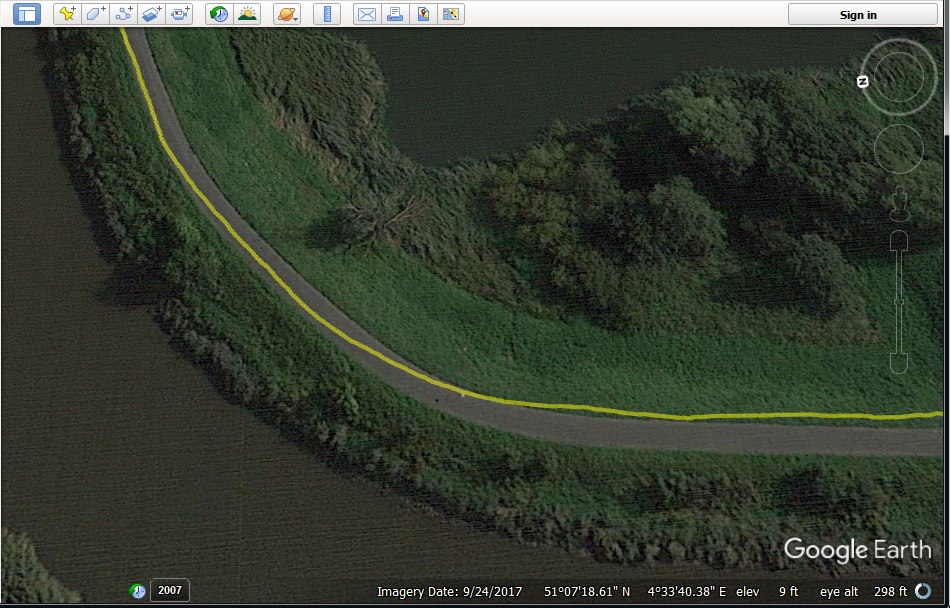Add a path tool icon
The height and width of the screenshot is (608, 950).
click(124, 14)
